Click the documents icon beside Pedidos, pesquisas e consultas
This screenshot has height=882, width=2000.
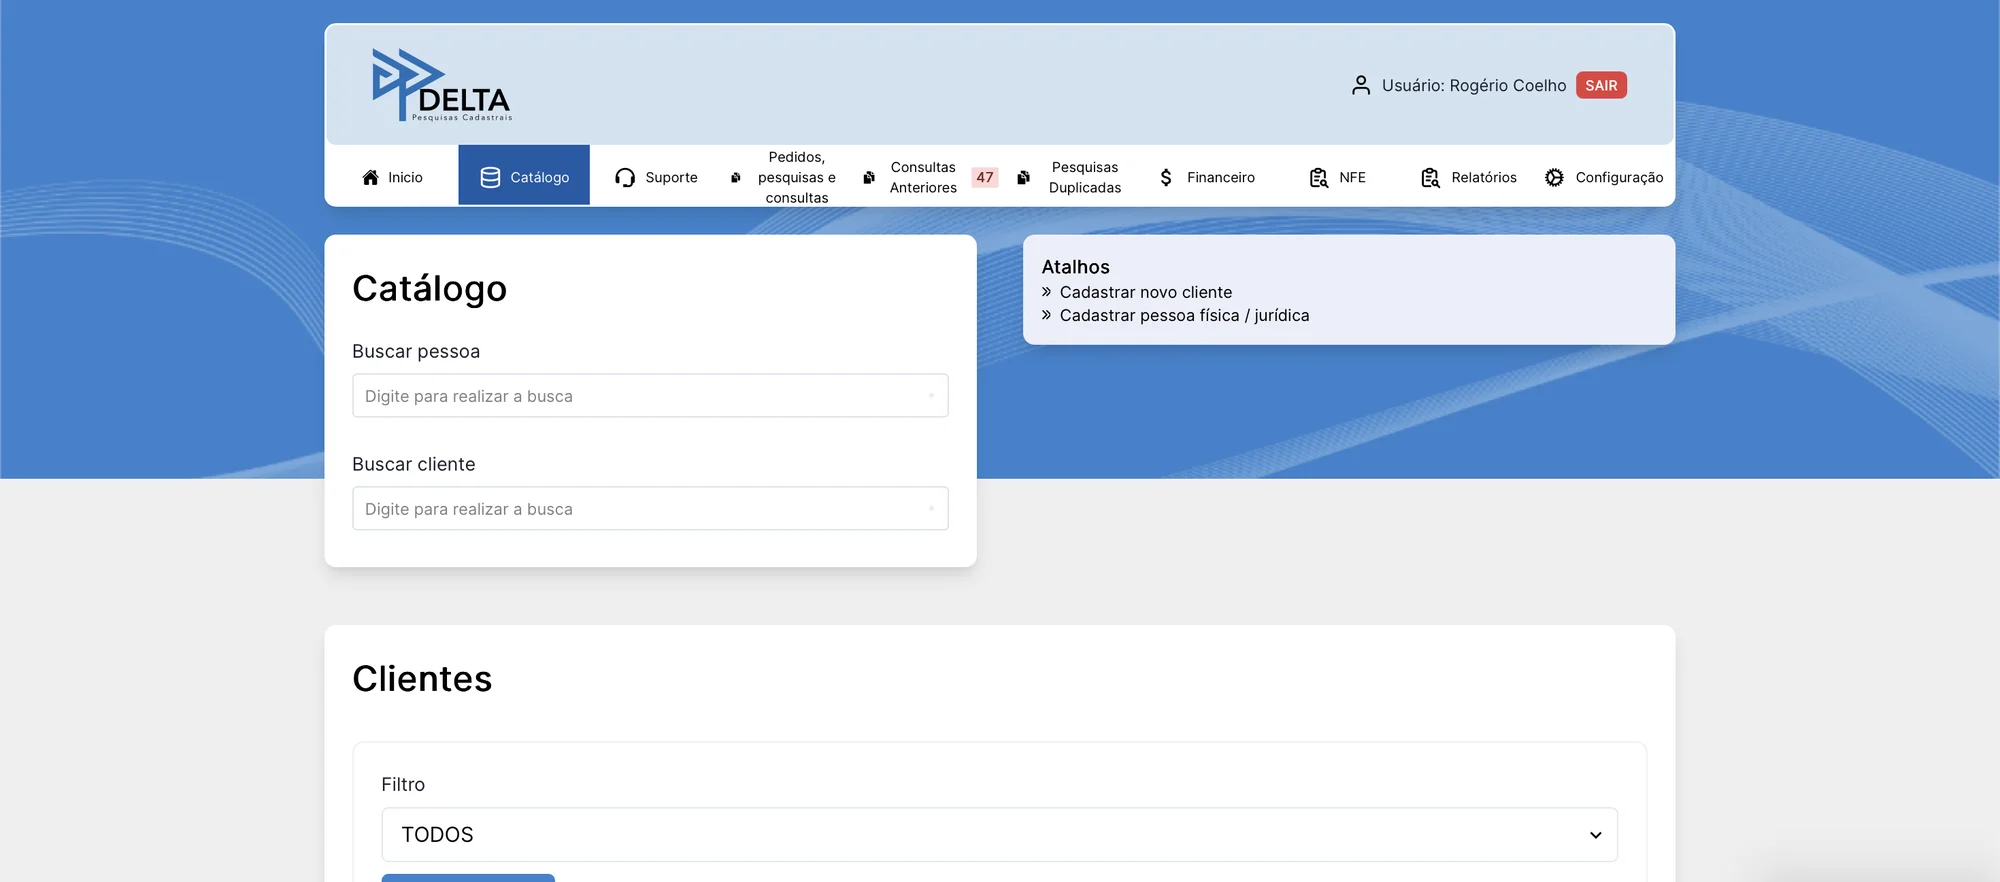tap(736, 177)
